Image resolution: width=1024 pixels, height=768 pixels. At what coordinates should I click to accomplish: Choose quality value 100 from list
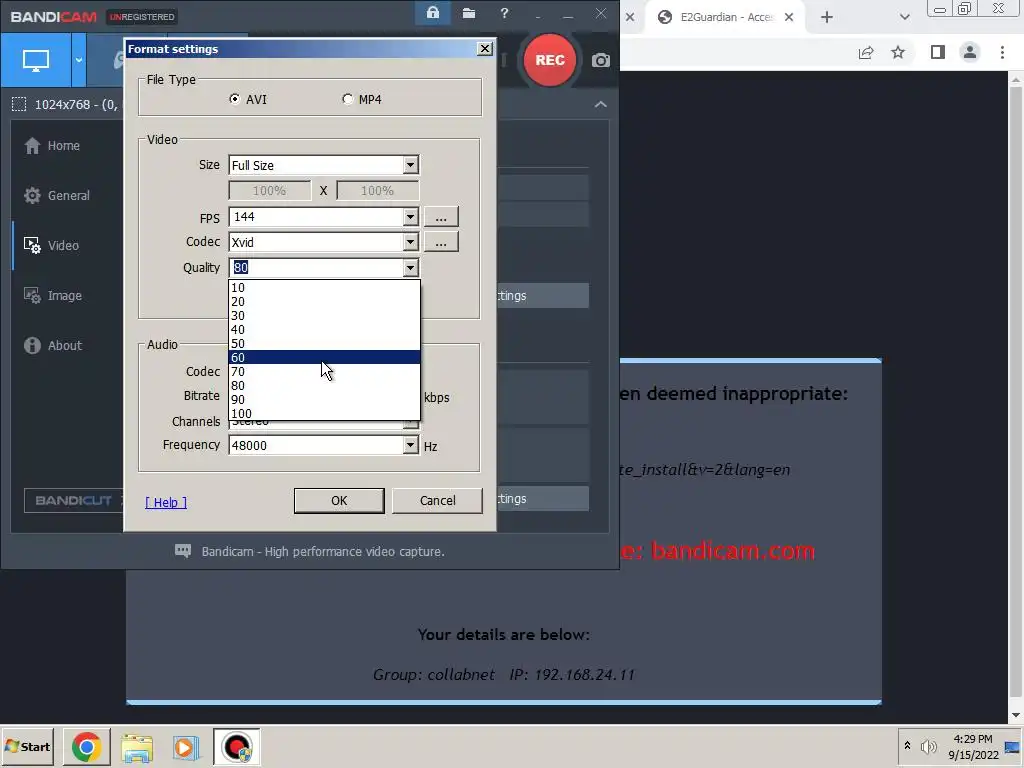tap(324, 413)
